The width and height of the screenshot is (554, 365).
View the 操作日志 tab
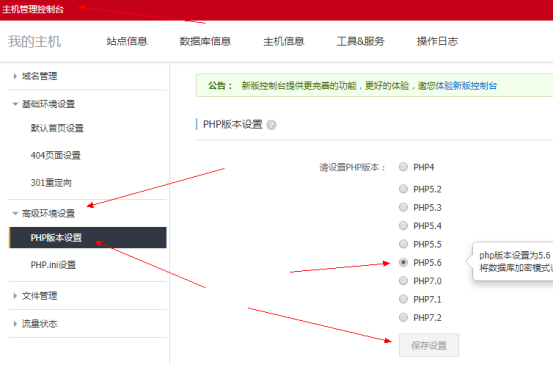click(x=437, y=41)
